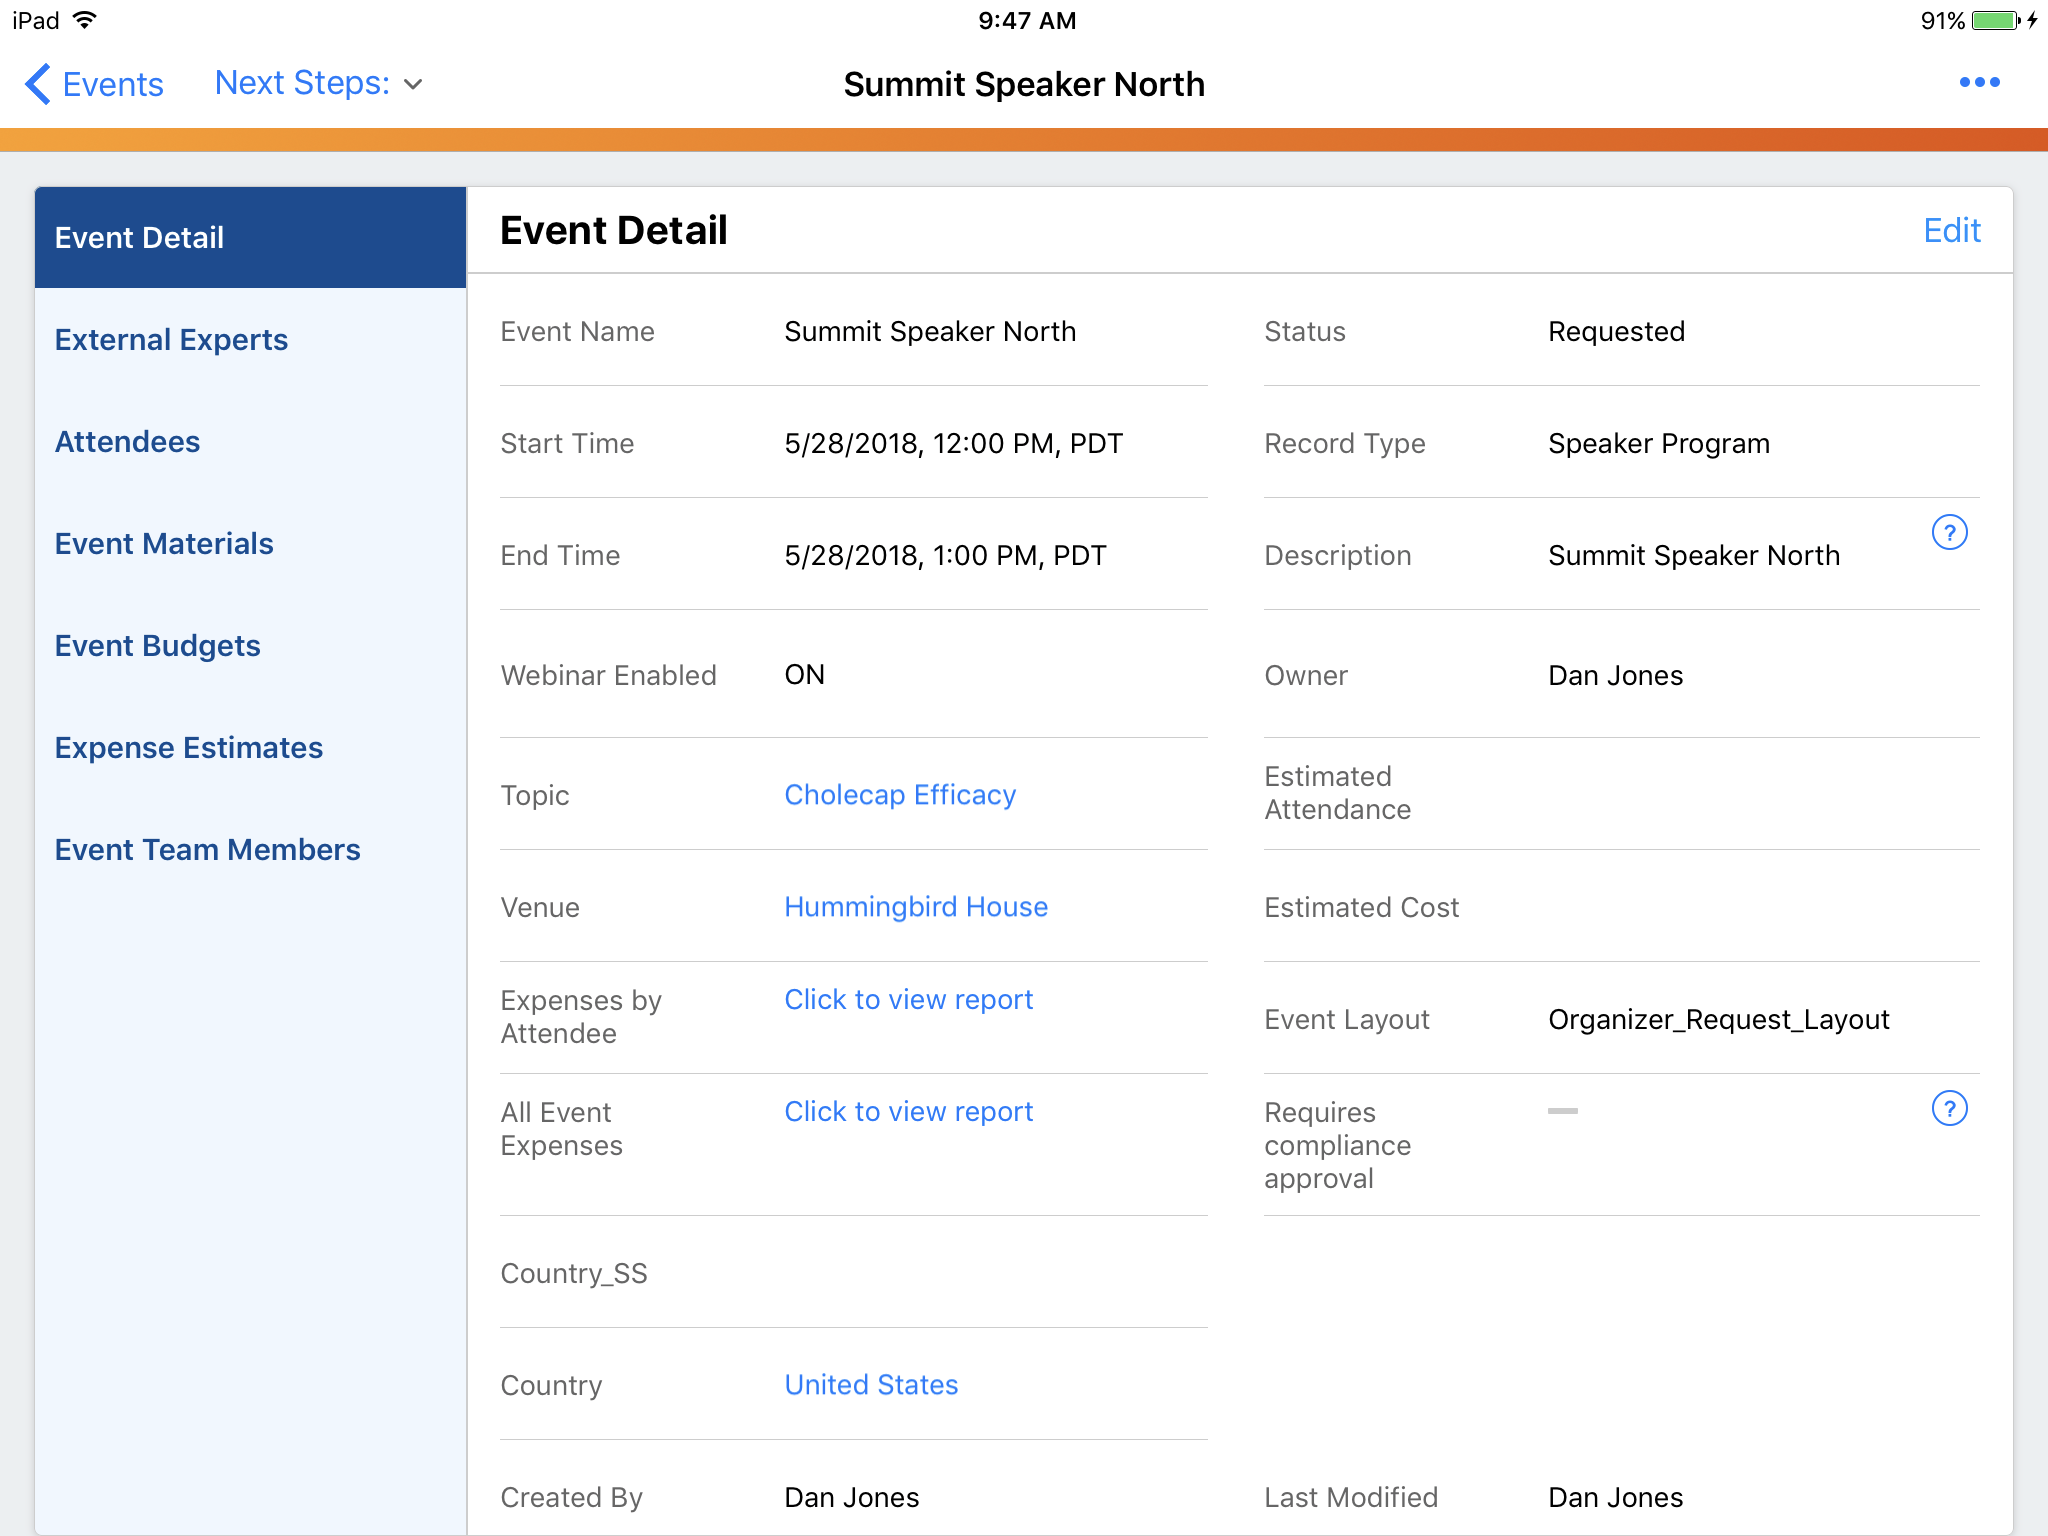Viewport: 2048px width, 1536px height.
Task: Tap the help icon beside Description
Action: [1948, 533]
